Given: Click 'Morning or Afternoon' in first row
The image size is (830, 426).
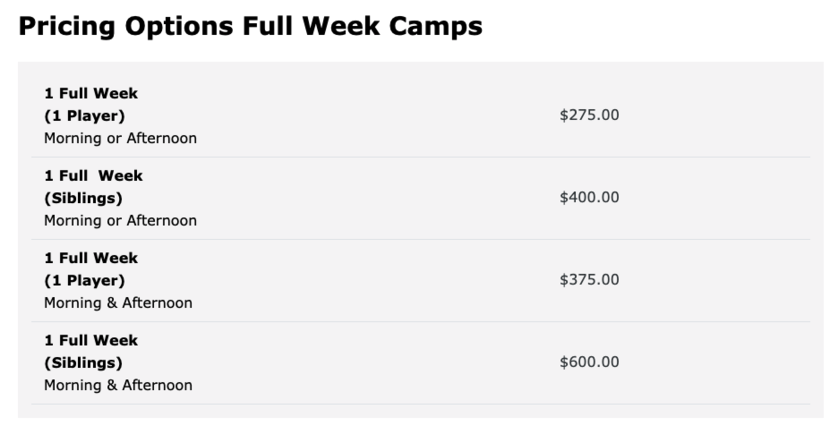Looking at the screenshot, I should (121, 138).
